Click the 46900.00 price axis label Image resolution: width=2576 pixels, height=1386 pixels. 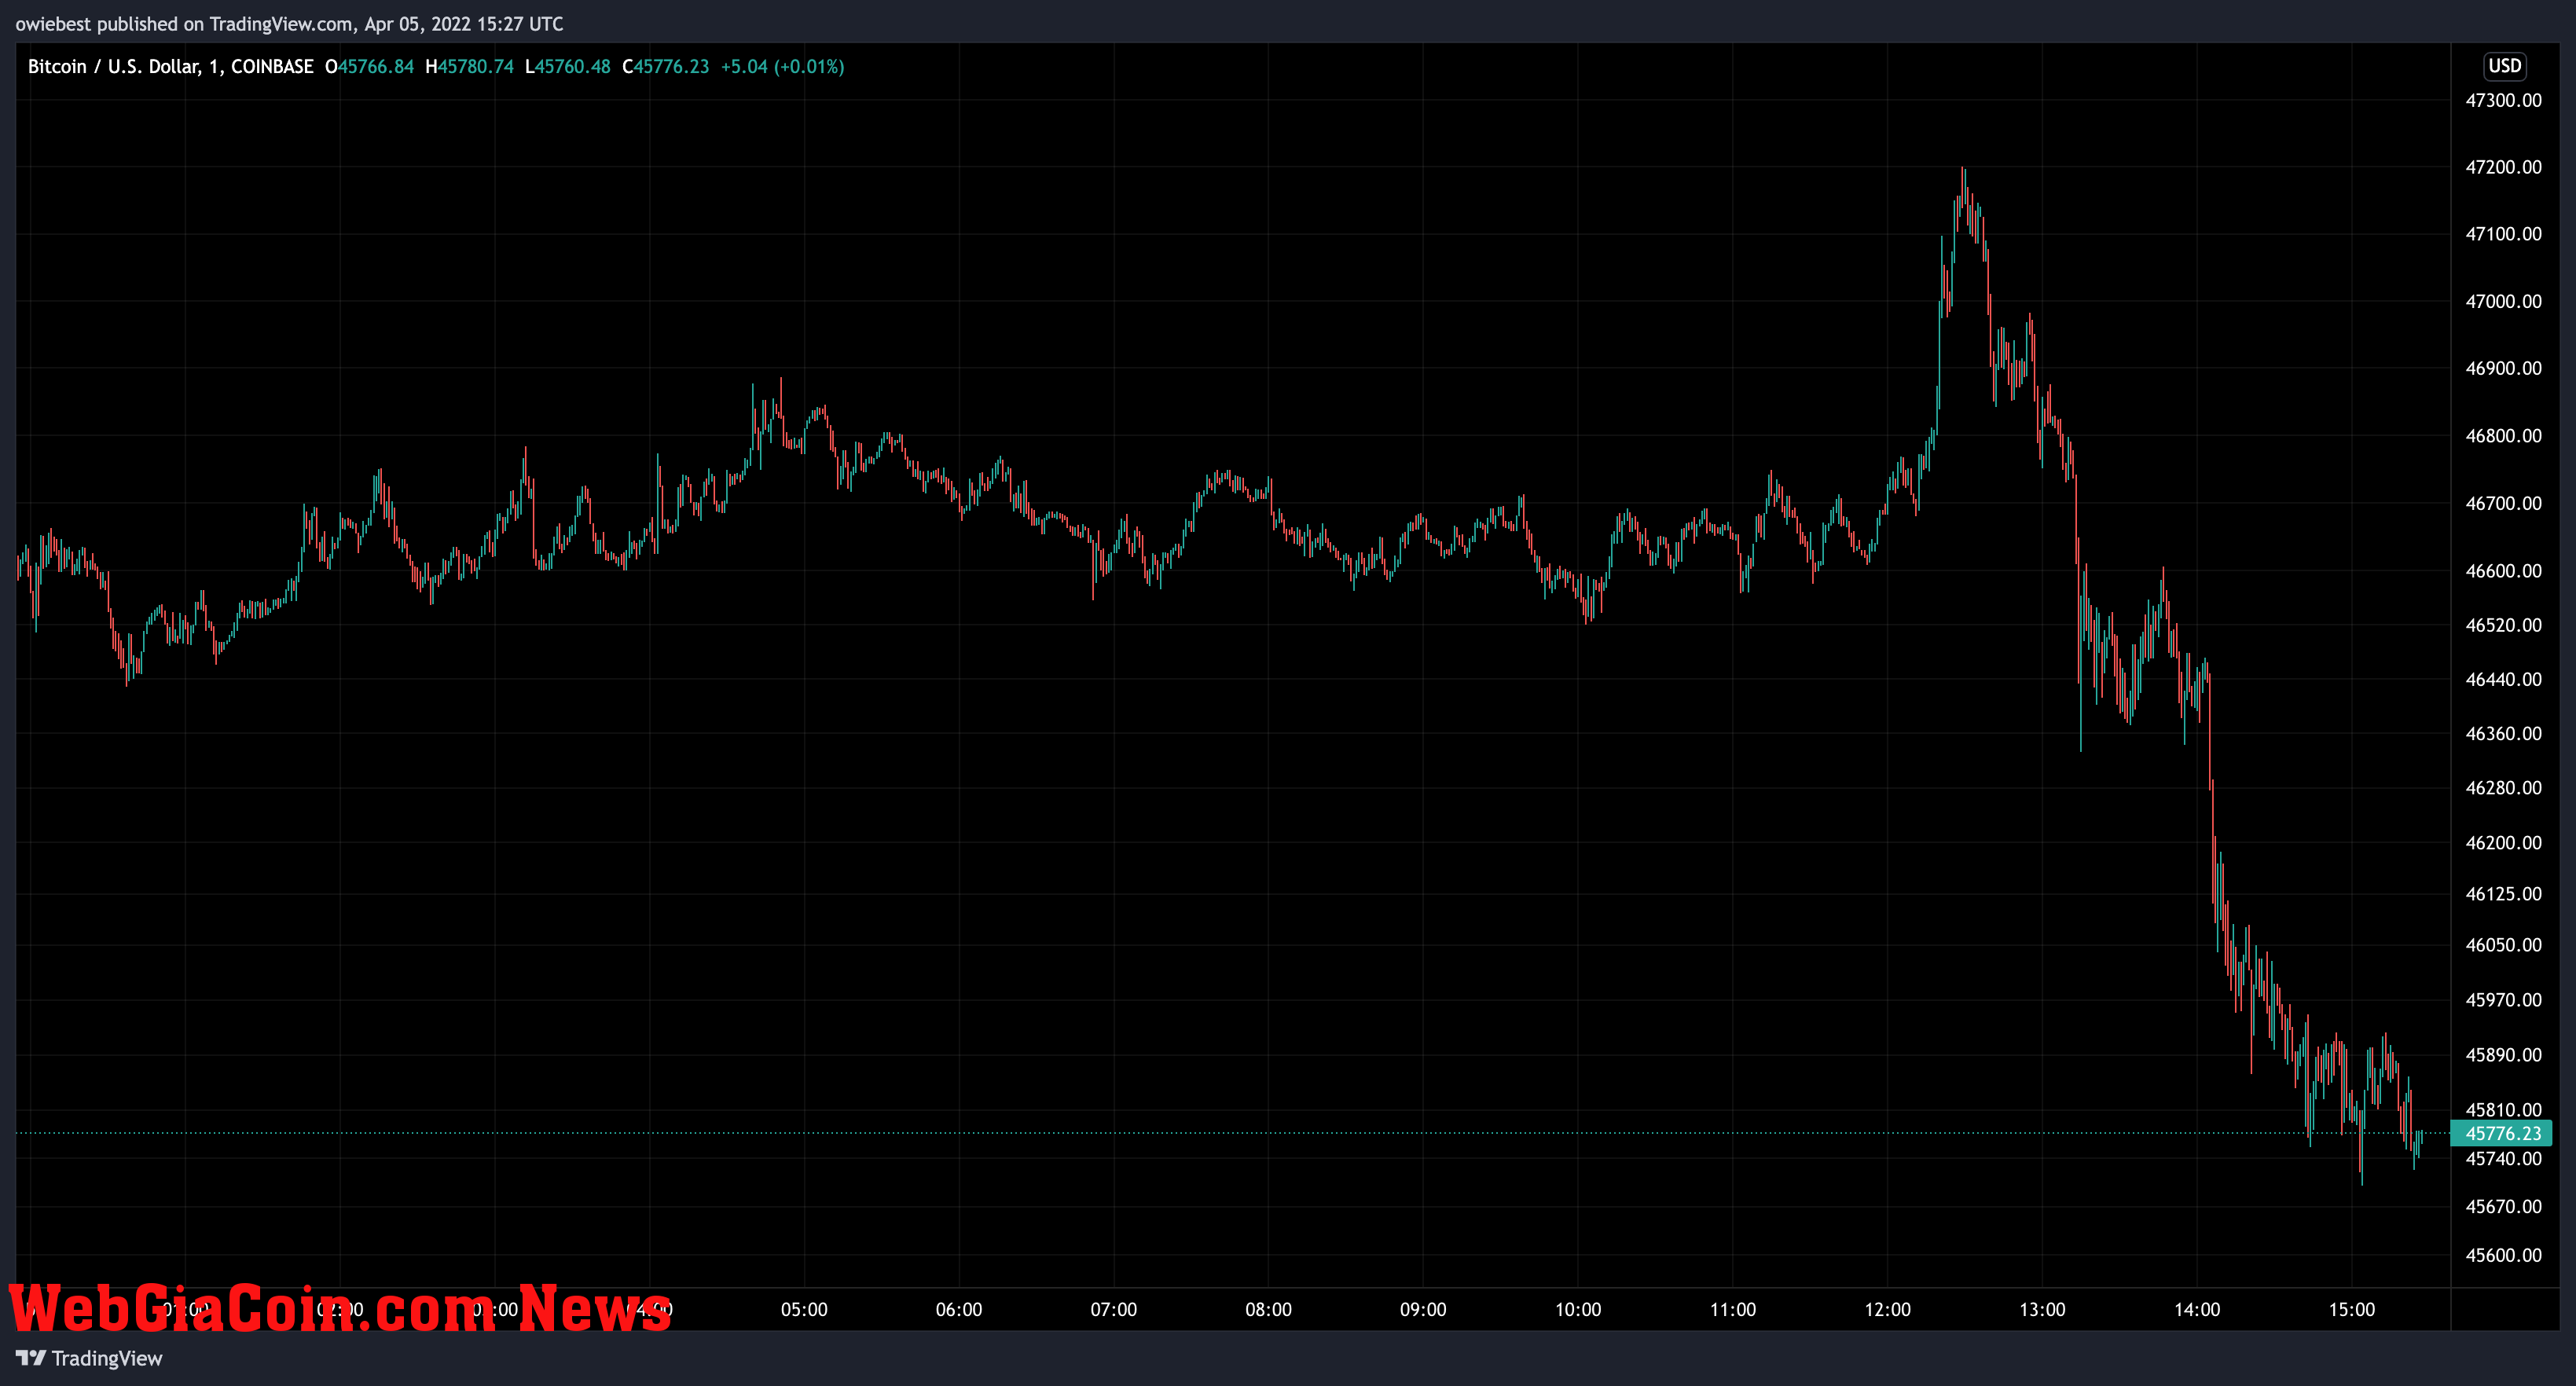point(2503,368)
